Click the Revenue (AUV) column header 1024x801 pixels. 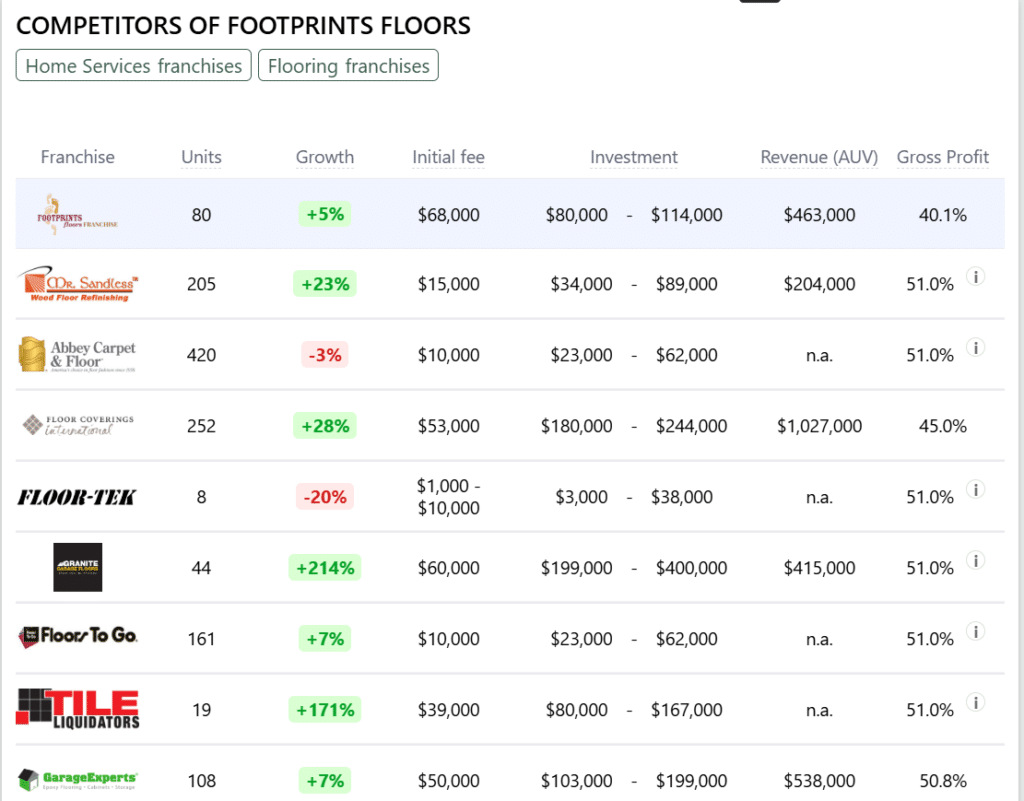(819, 157)
